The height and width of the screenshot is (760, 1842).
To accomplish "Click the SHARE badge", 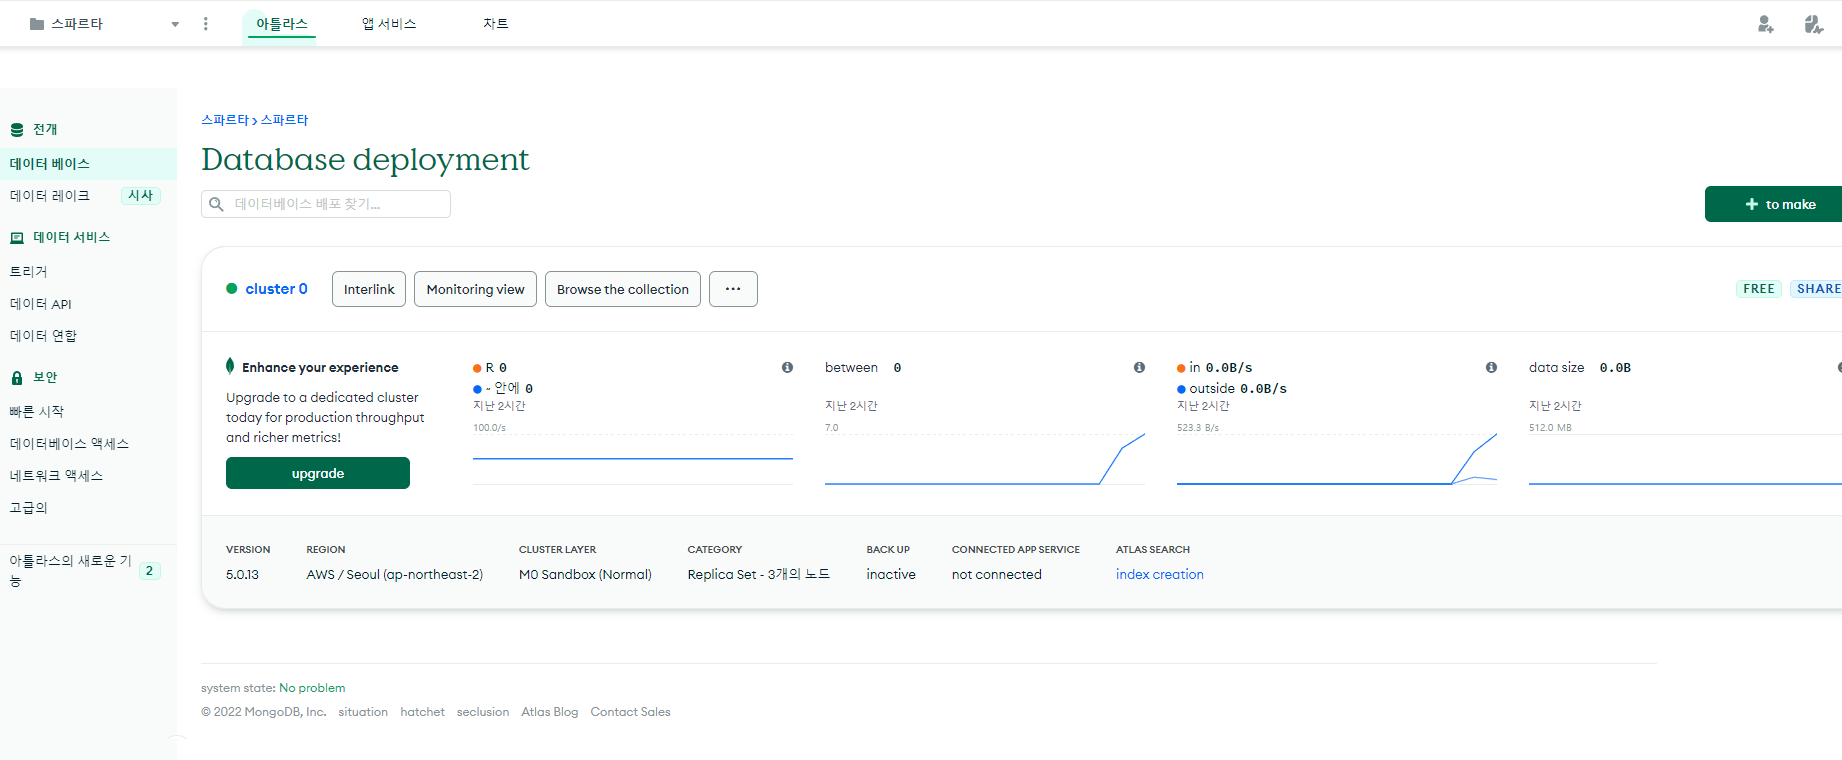I will 1817,289.
